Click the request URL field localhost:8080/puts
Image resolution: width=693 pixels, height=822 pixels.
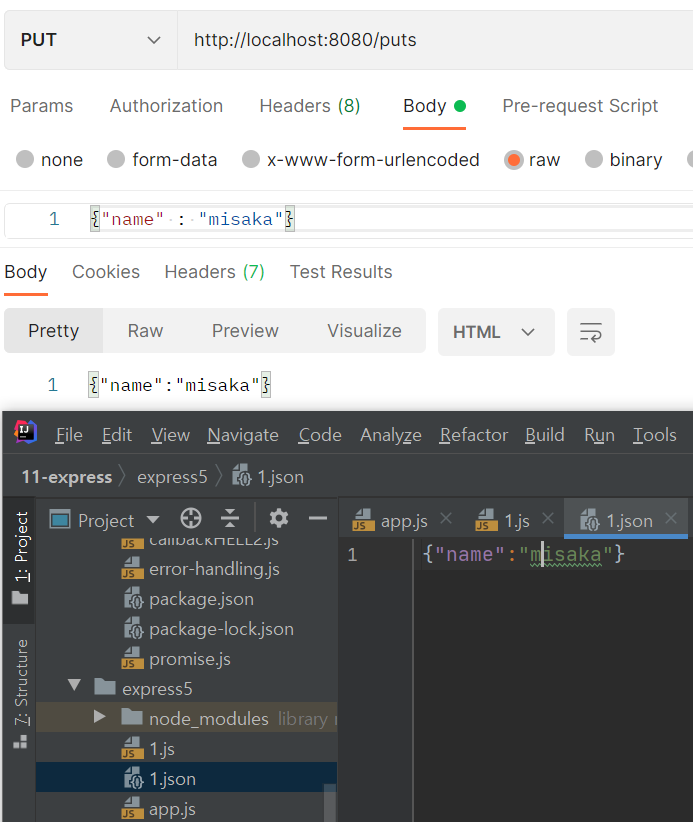click(435, 40)
